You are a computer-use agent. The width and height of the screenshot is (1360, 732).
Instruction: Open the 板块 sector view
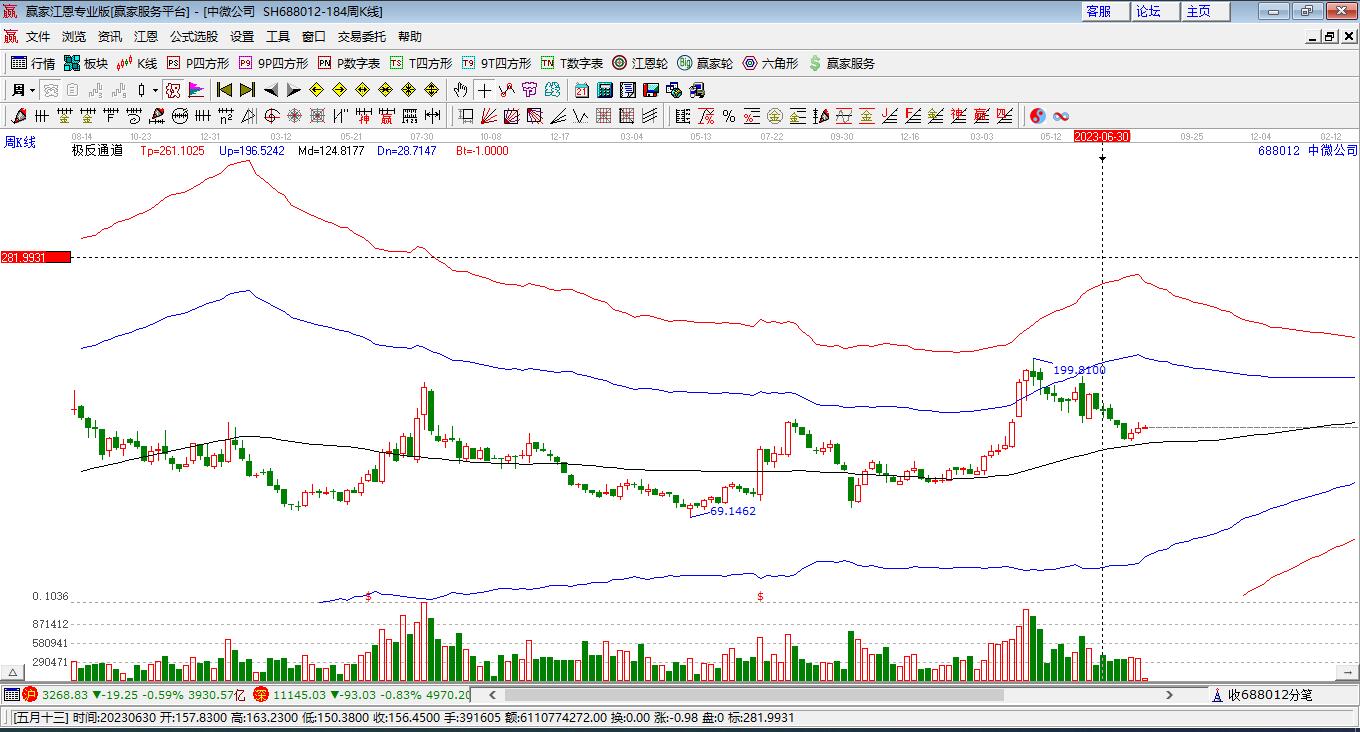(86, 63)
